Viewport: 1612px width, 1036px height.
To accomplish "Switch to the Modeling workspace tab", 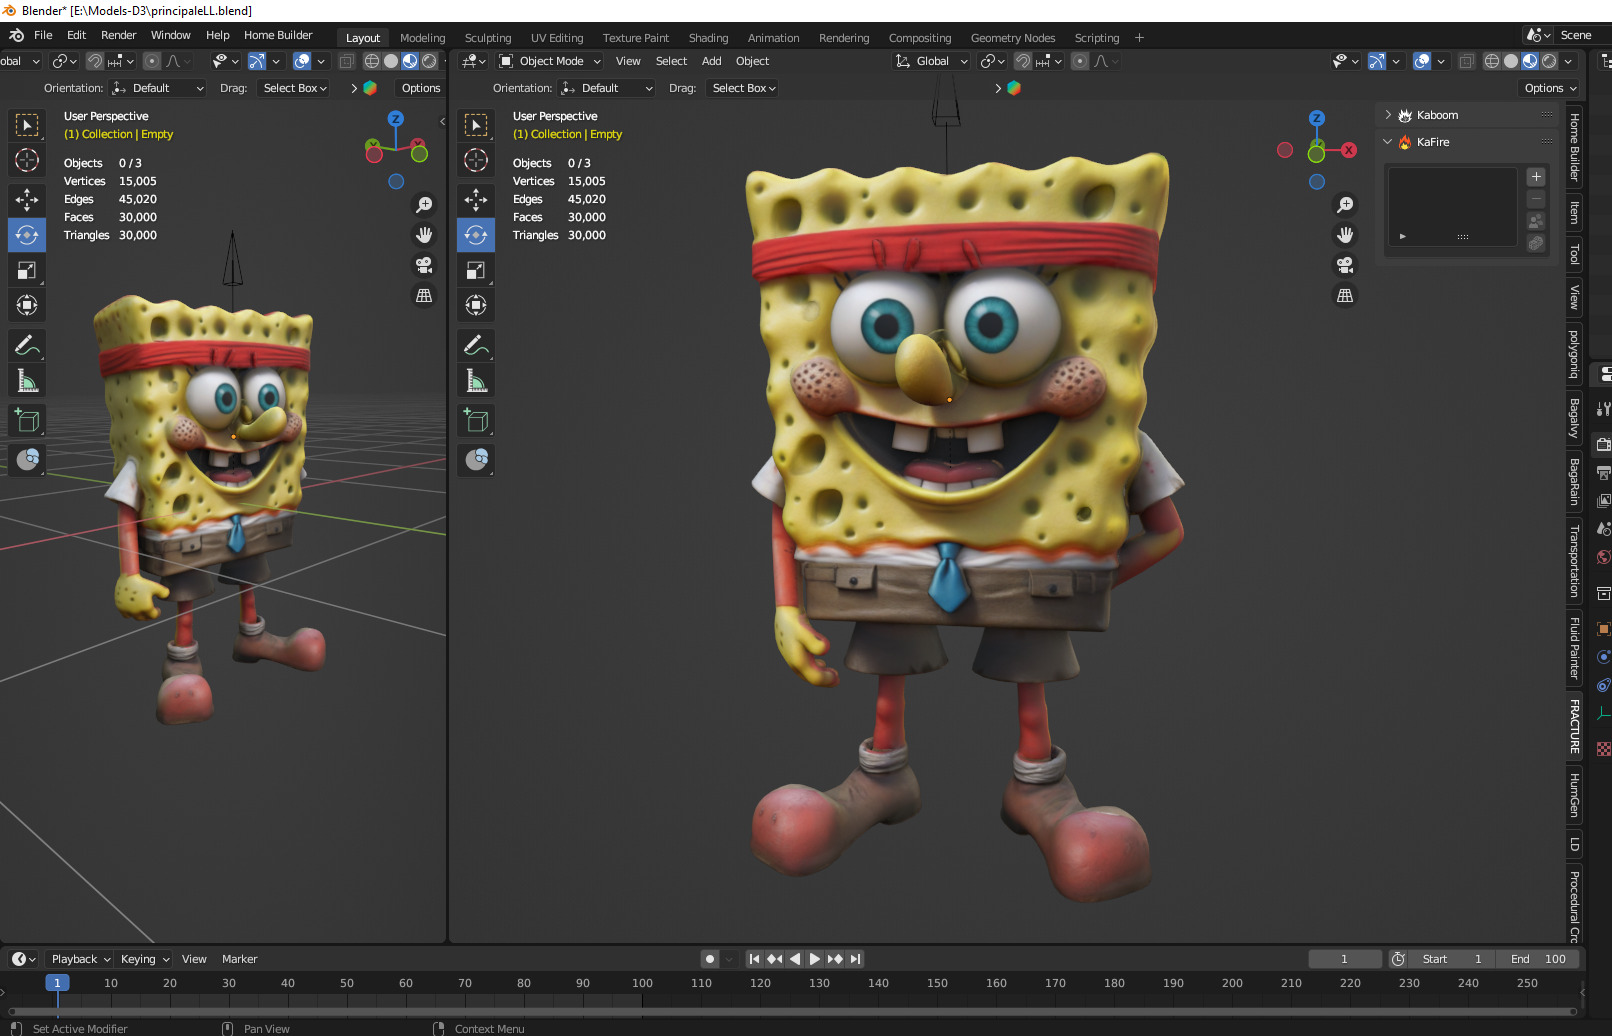I will (x=423, y=38).
